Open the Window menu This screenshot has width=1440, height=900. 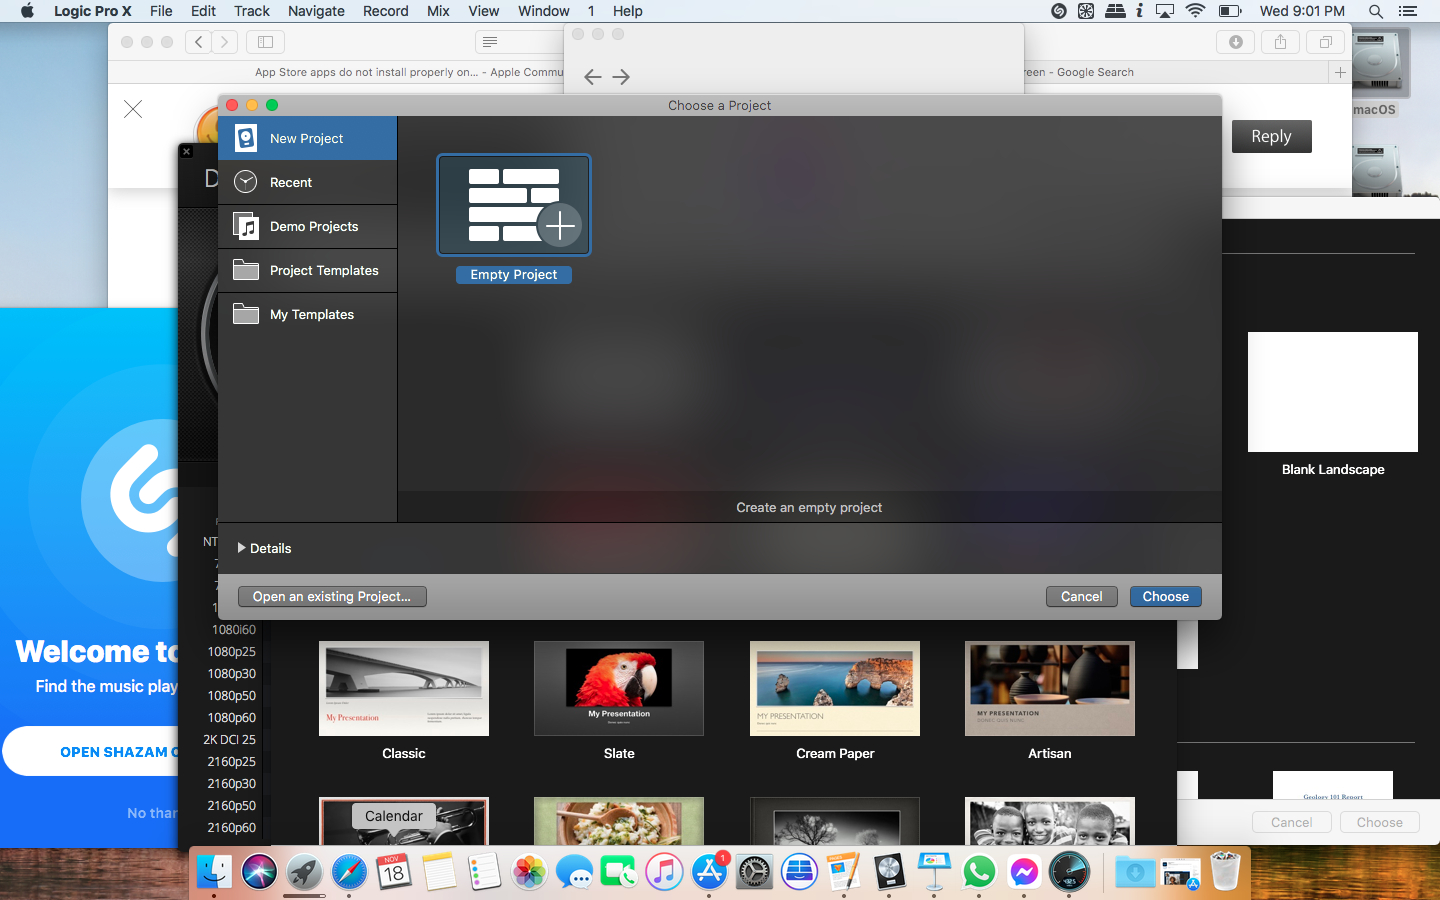click(x=544, y=11)
